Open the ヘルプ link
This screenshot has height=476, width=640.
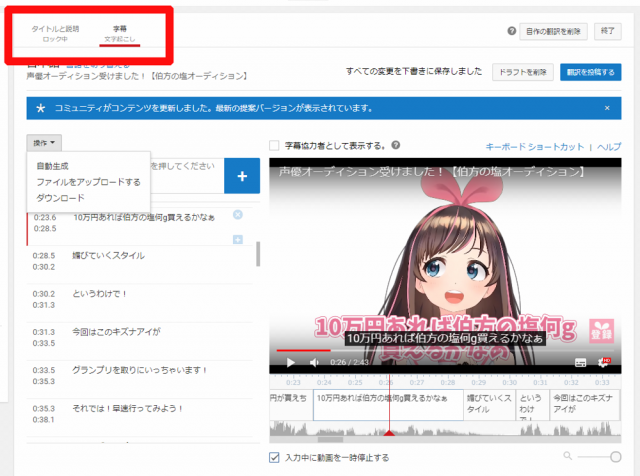click(x=609, y=147)
